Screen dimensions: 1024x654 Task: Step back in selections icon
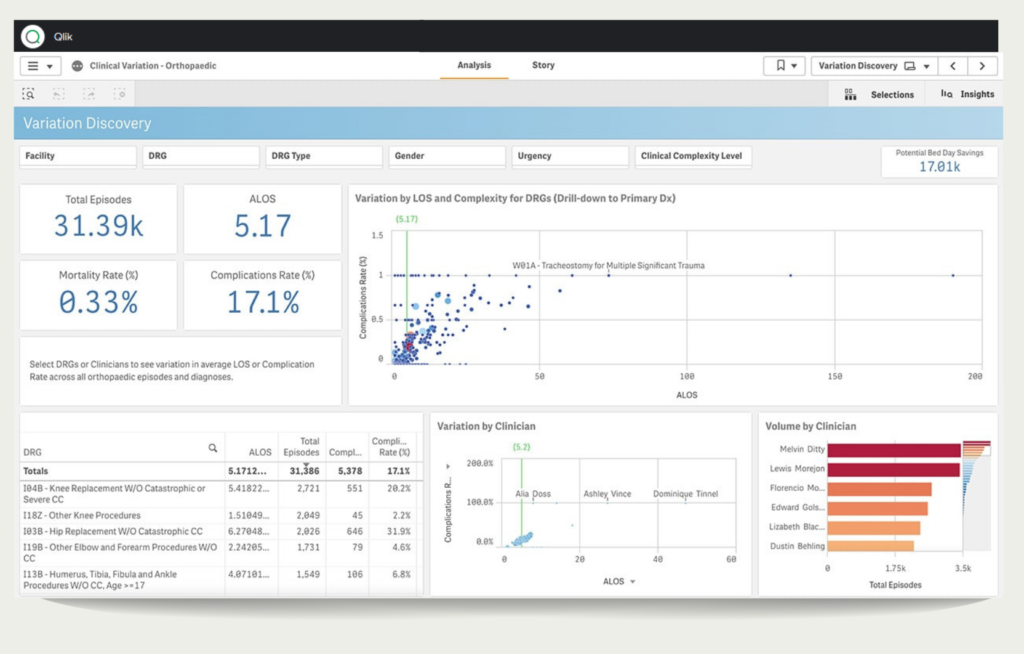pyautogui.click(x=59, y=94)
